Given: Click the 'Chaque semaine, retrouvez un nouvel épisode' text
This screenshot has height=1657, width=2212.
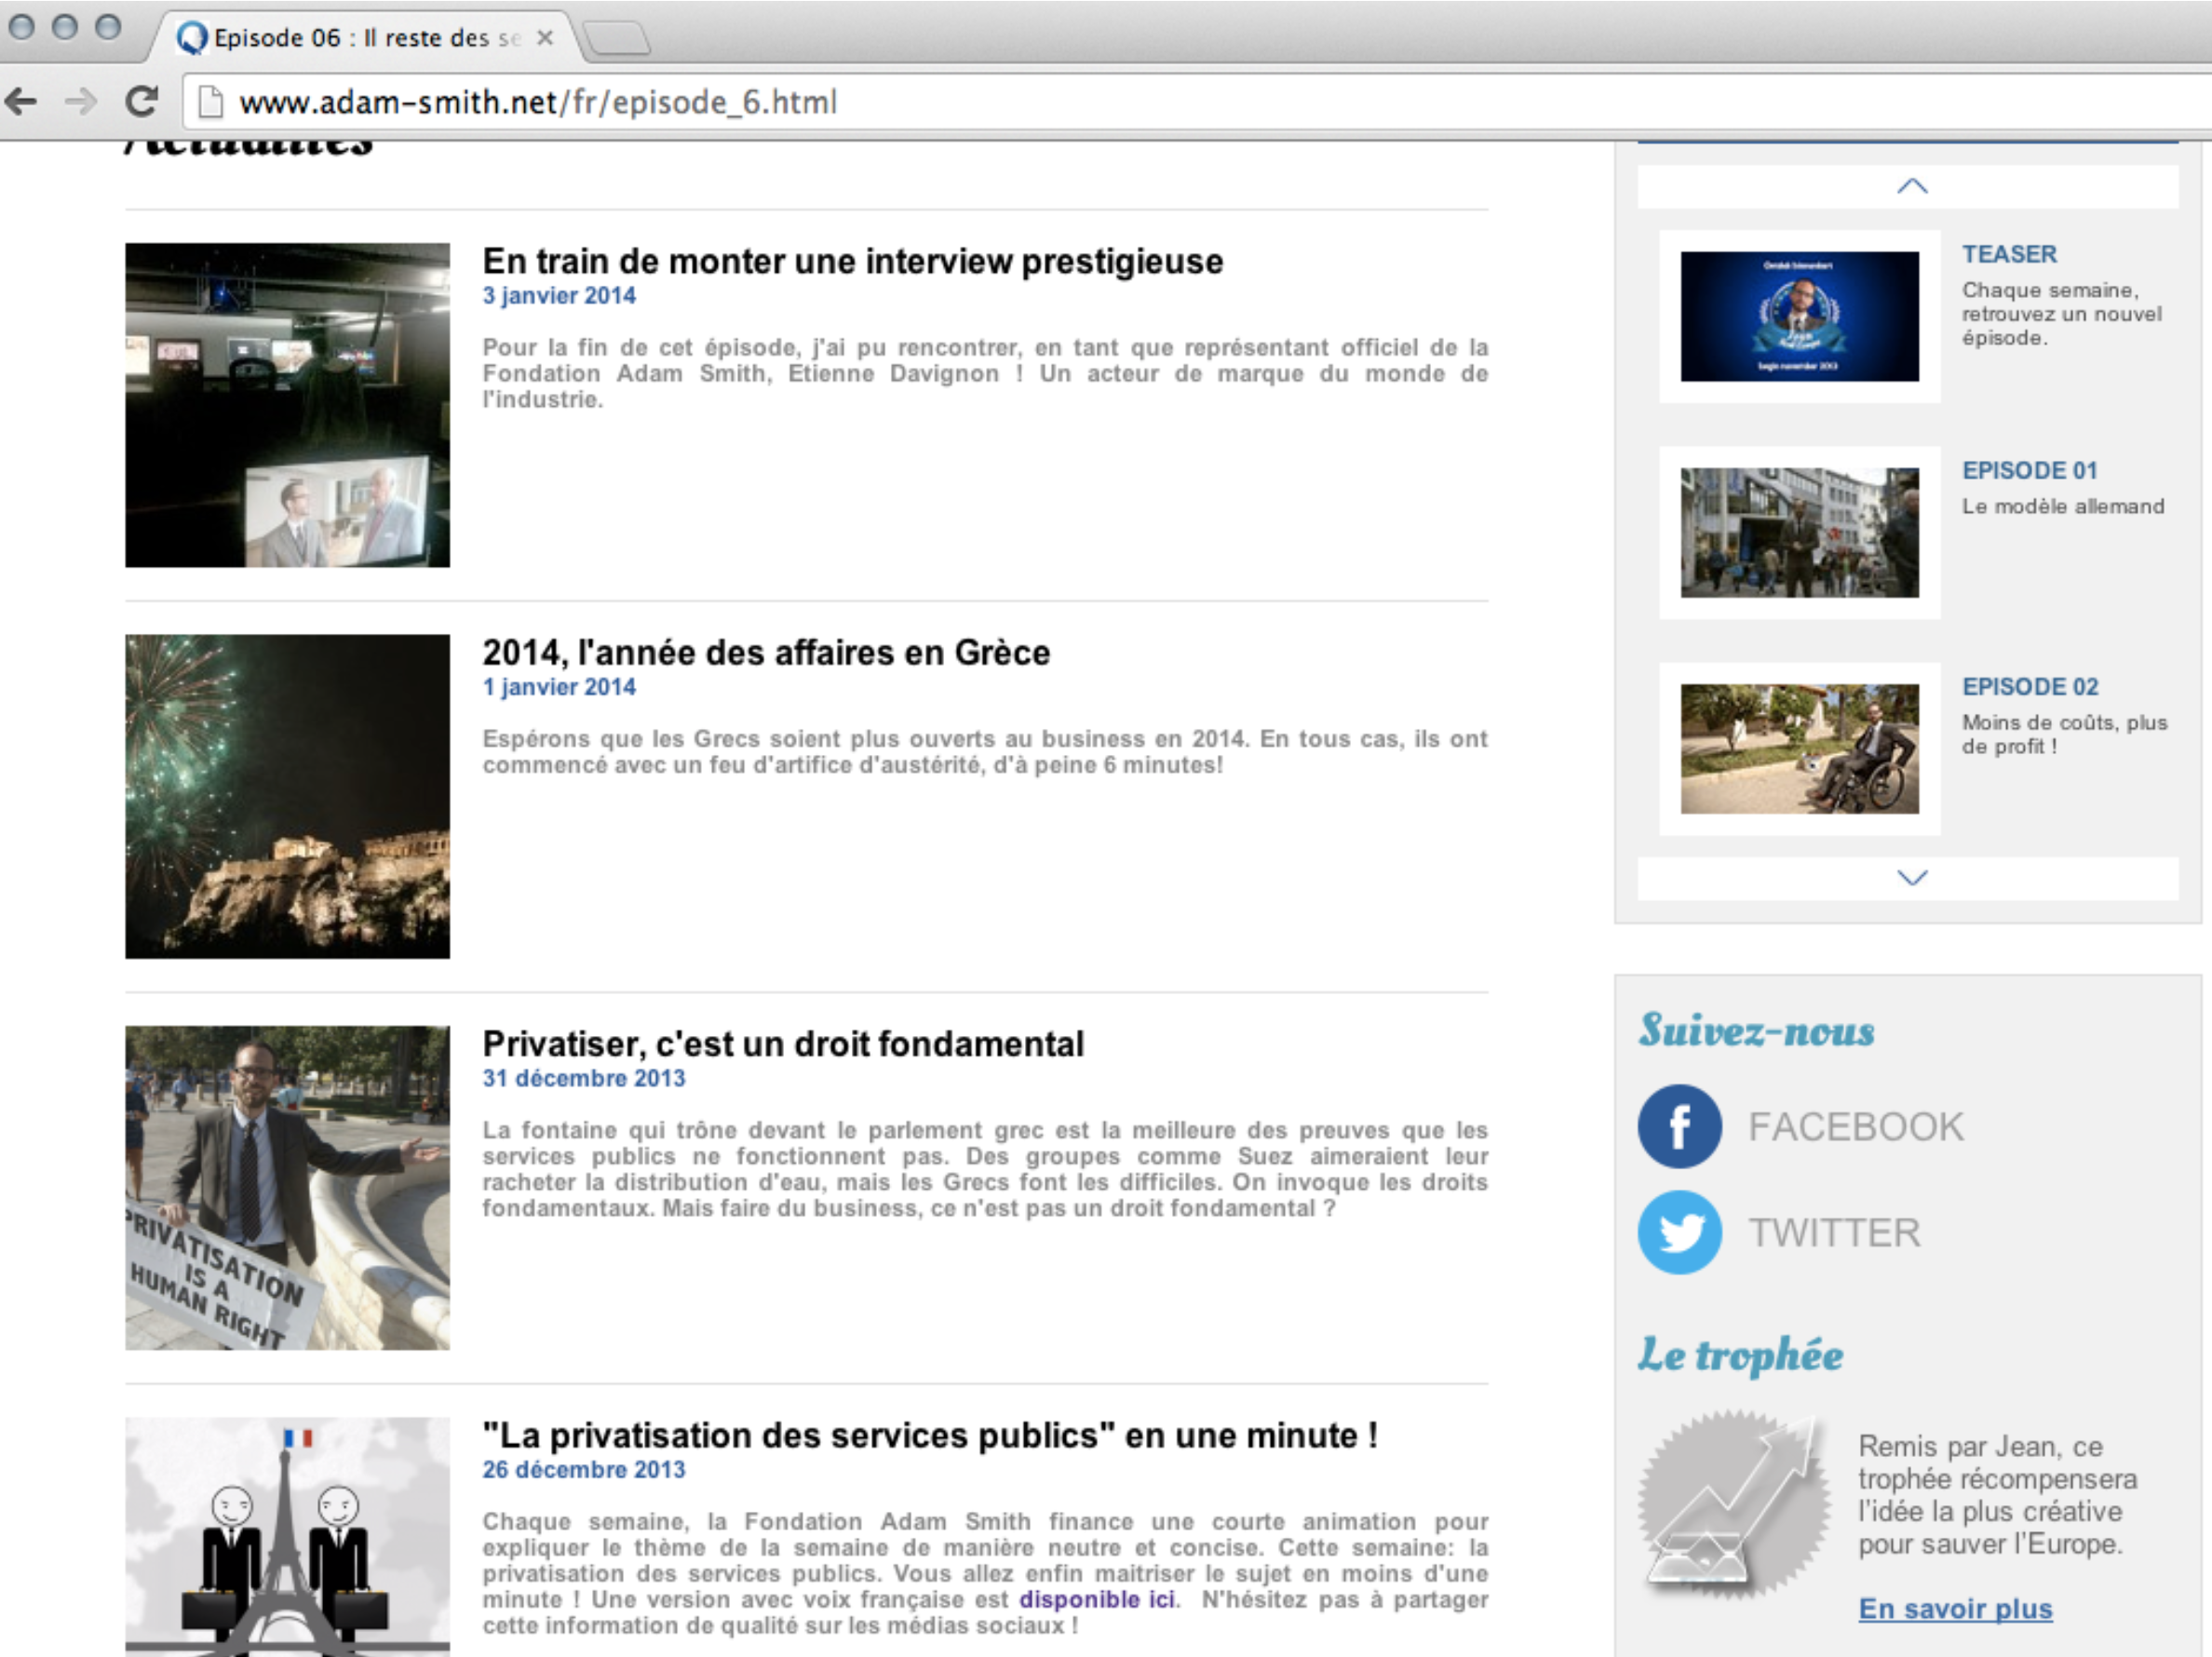Looking at the screenshot, I should click(2061, 314).
